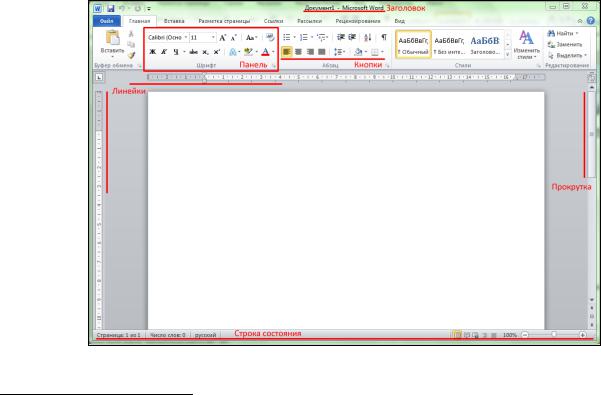Click the Выделить button
Image resolution: width=601 pixels, height=395 pixels.
coord(567,56)
